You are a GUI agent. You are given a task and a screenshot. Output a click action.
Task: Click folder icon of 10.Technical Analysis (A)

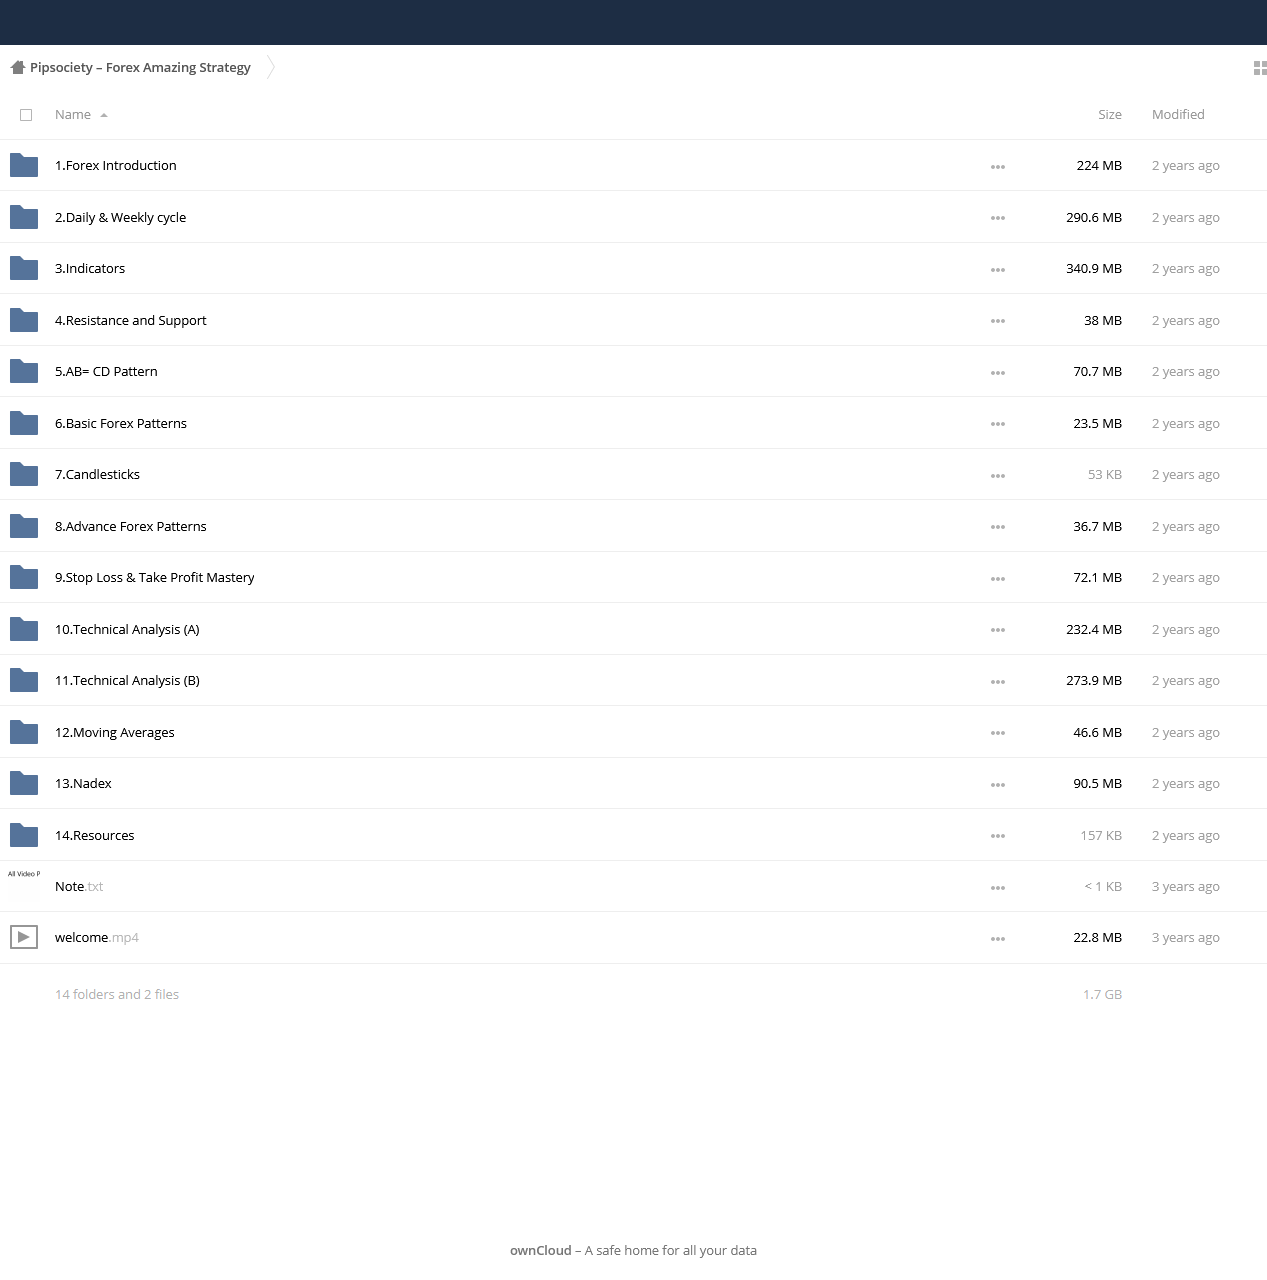[x=24, y=629]
